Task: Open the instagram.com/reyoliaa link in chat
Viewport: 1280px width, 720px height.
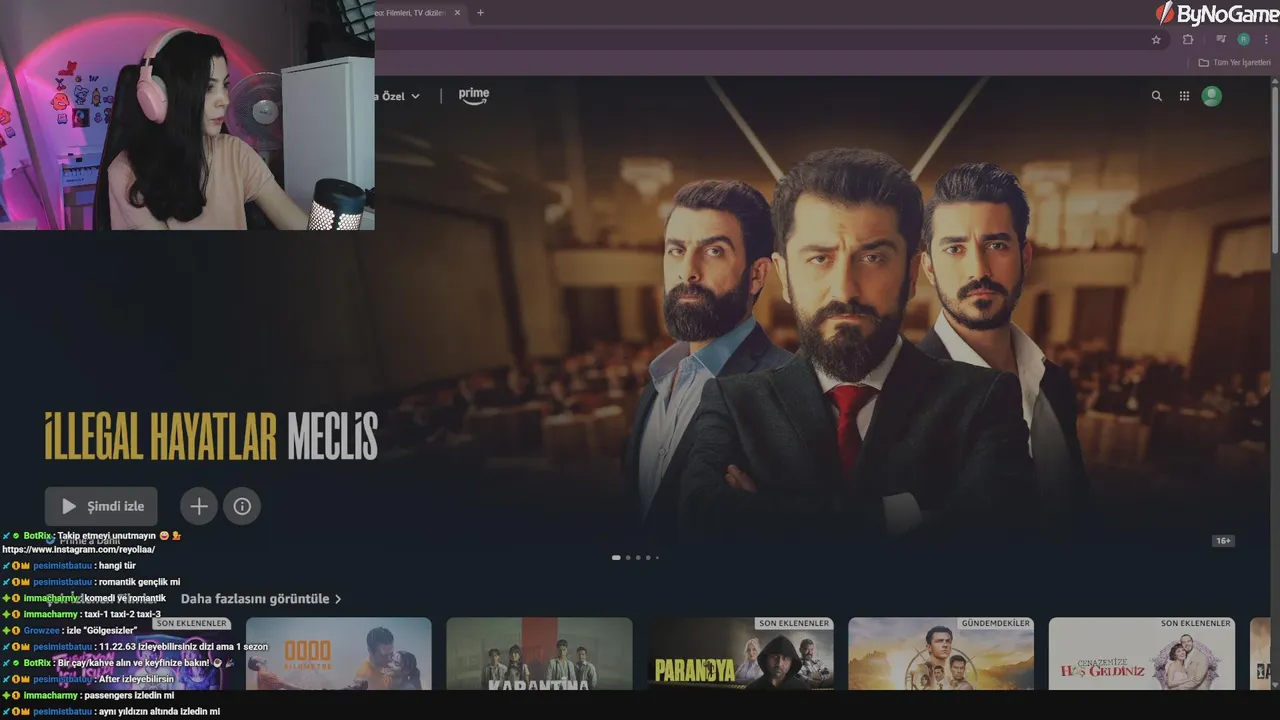Action: 79,550
